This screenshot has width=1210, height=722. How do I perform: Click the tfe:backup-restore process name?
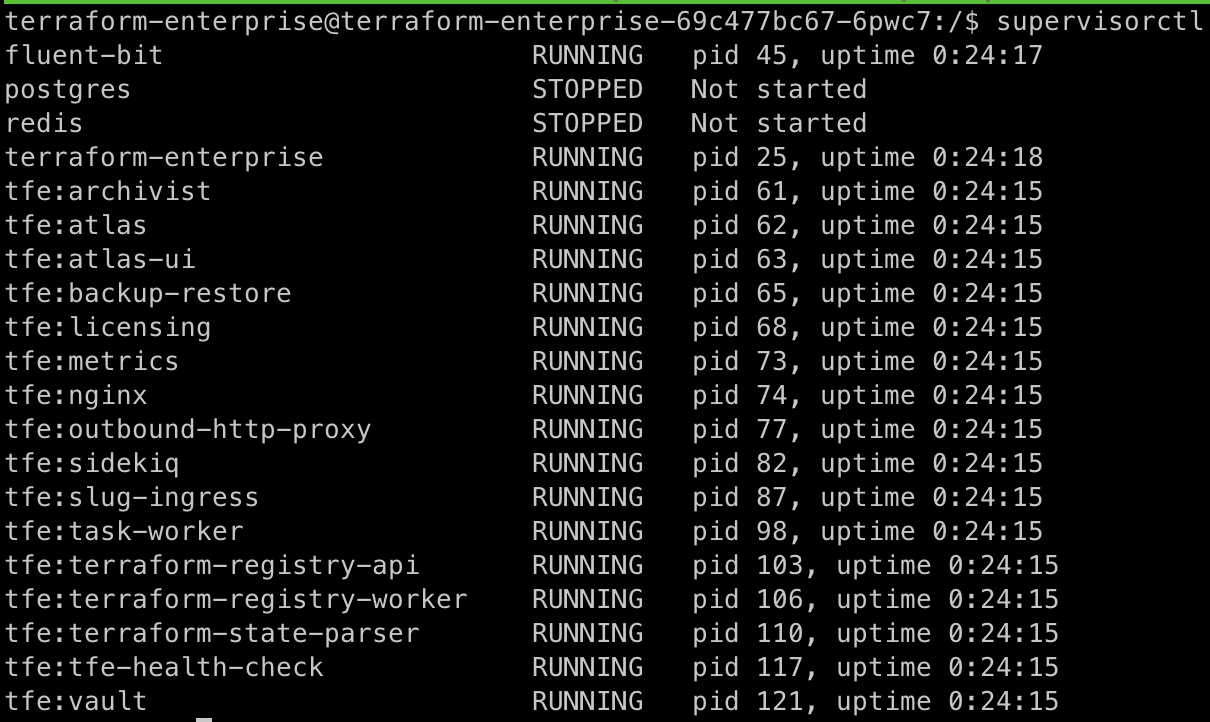coord(148,293)
